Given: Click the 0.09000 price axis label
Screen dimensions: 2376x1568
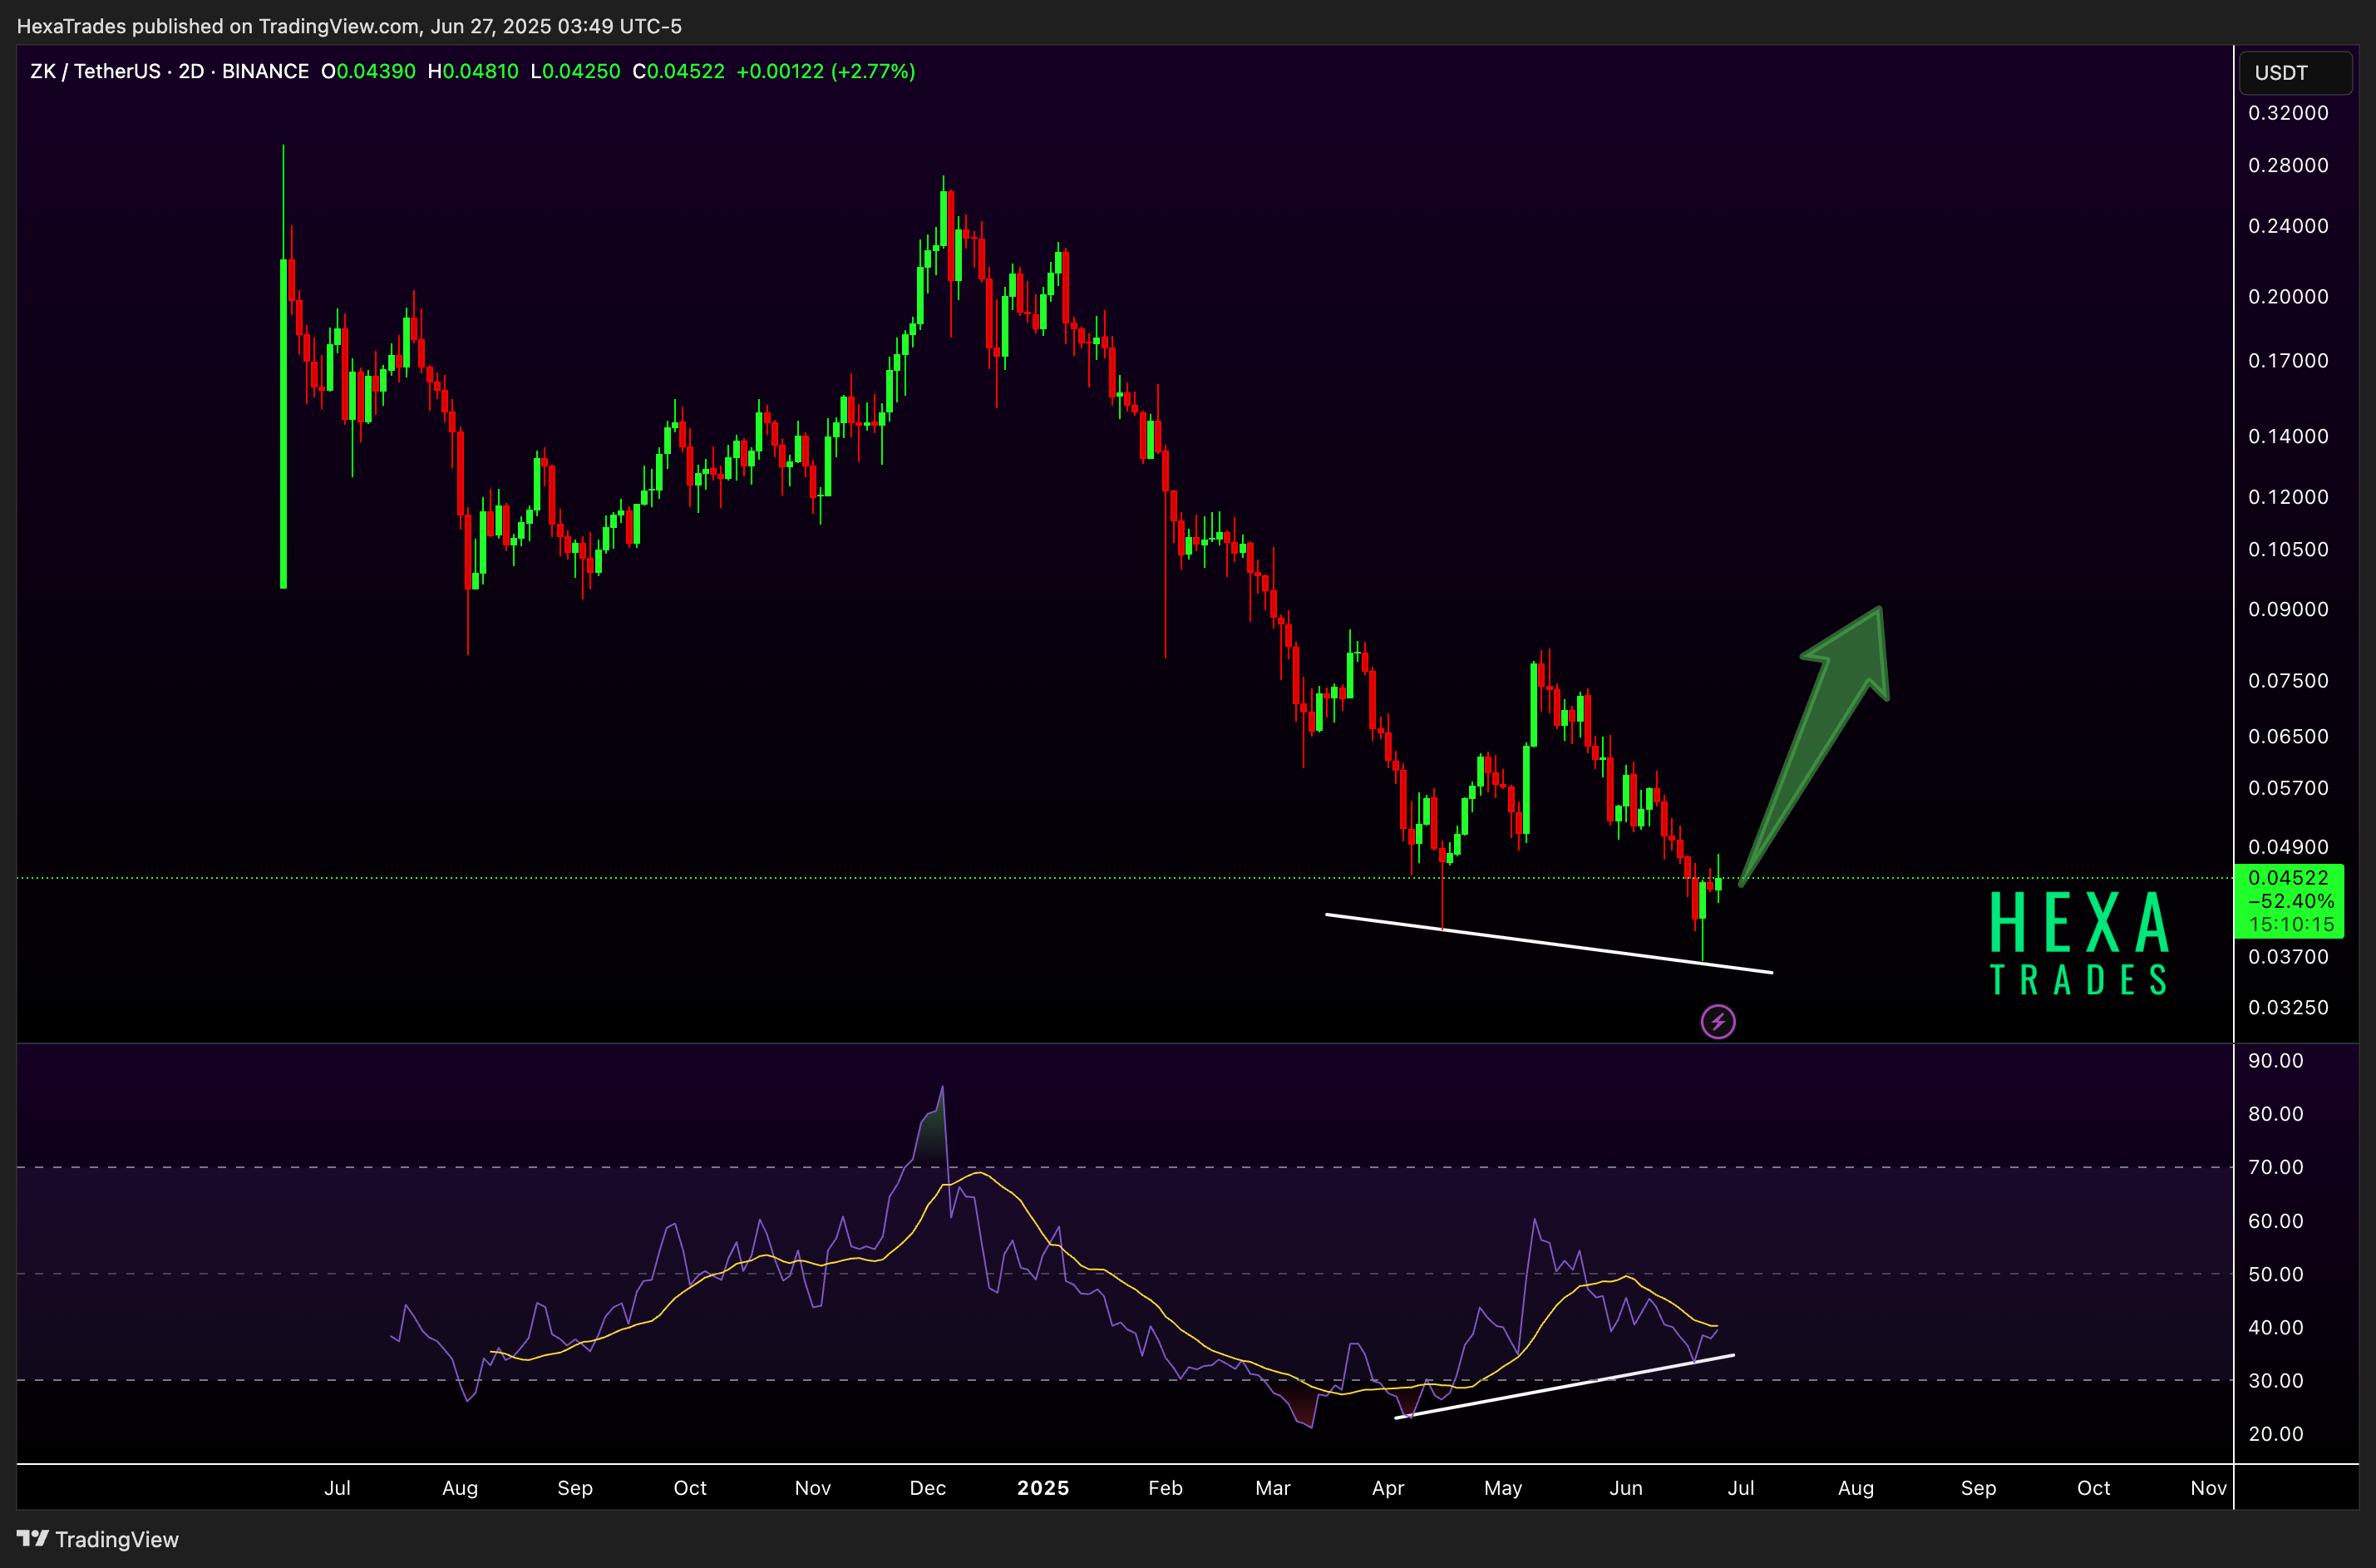Looking at the screenshot, I should click(2288, 609).
